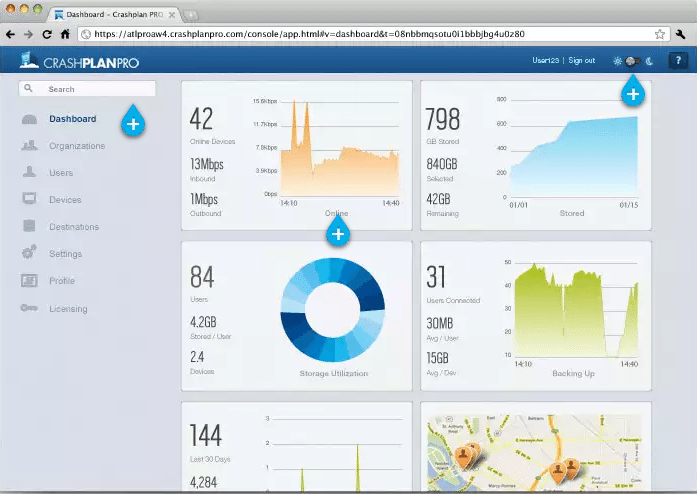Open a new browser tab

point(190,15)
